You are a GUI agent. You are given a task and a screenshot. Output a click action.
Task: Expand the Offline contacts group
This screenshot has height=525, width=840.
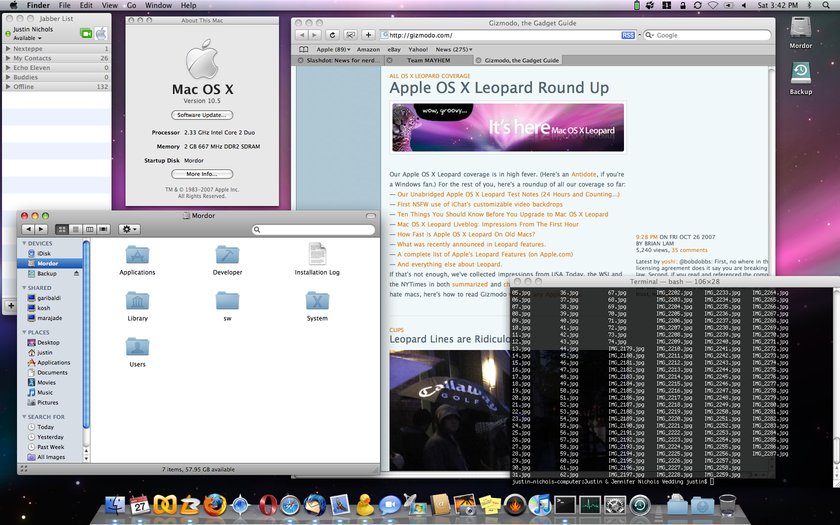56,87
